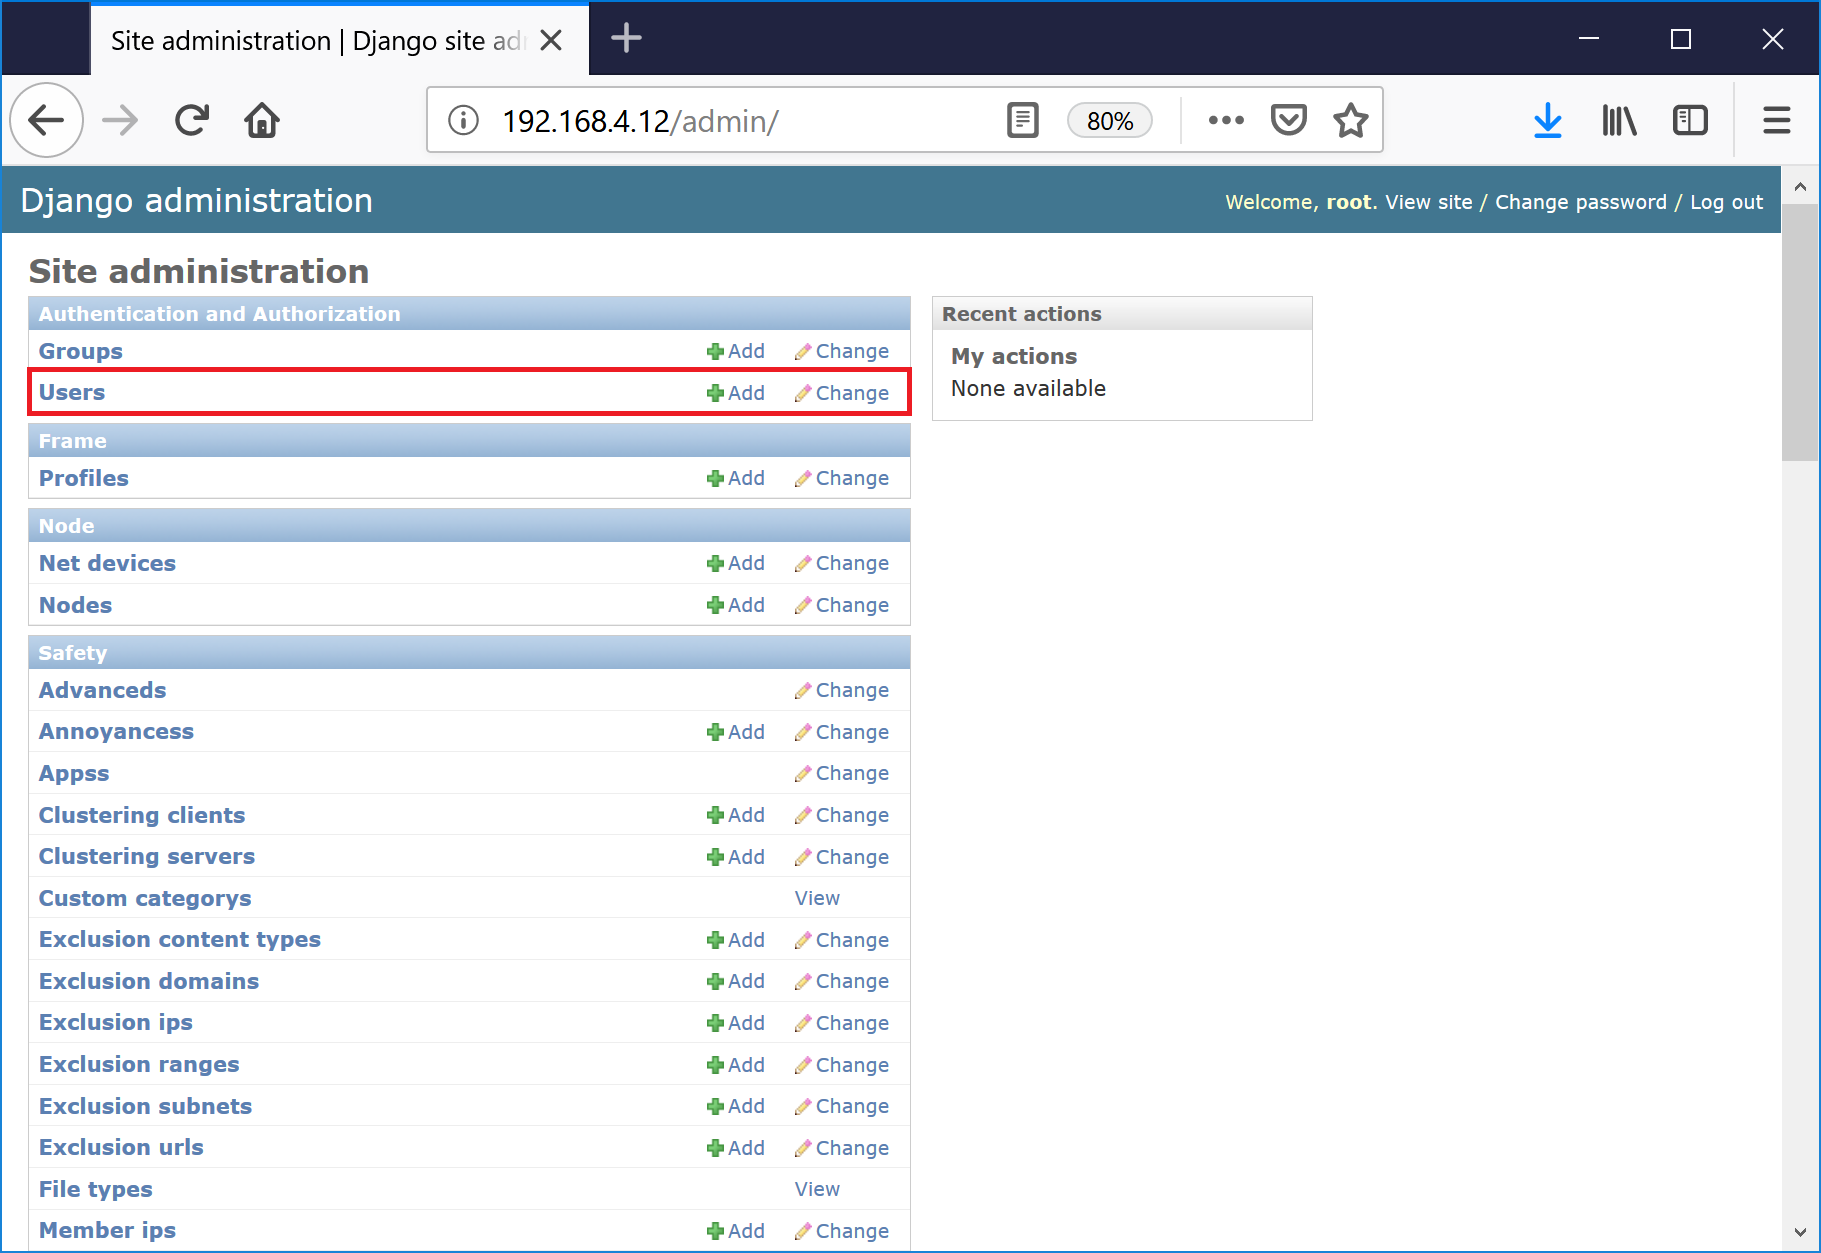The width and height of the screenshot is (1821, 1253).
Task: Open the browser home page icon
Action: pyautogui.click(x=262, y=120)
